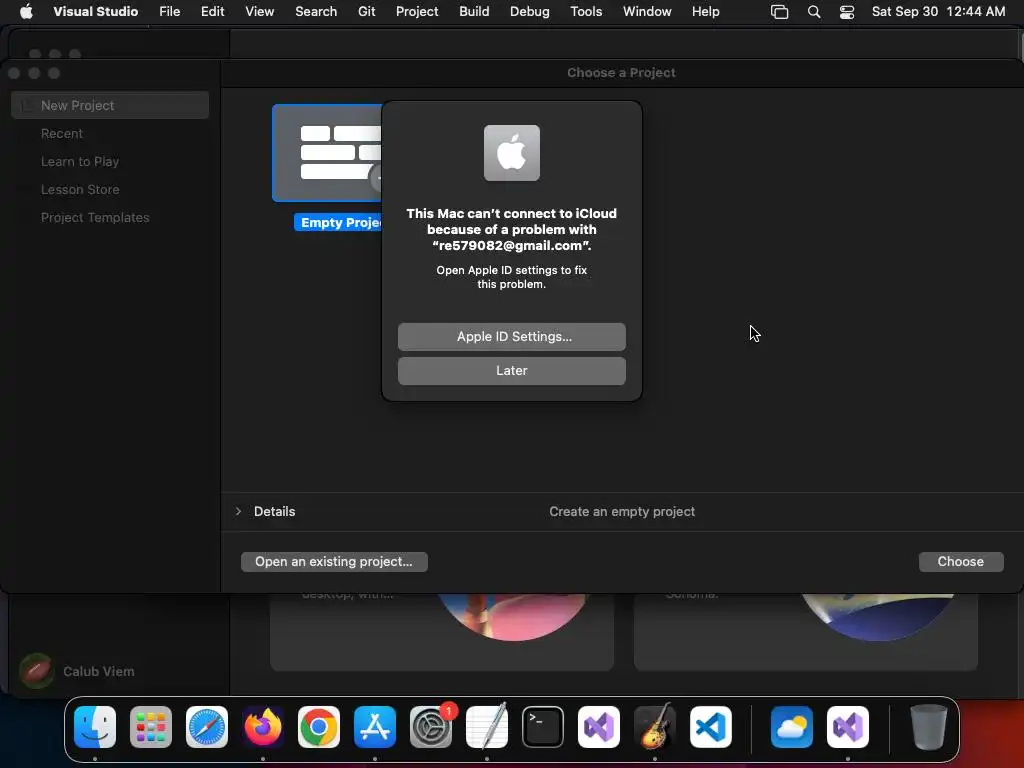This screenshot has height=768, width=1024.
Task: Click the date and time in menu bar
Action: tap(938, 11)
